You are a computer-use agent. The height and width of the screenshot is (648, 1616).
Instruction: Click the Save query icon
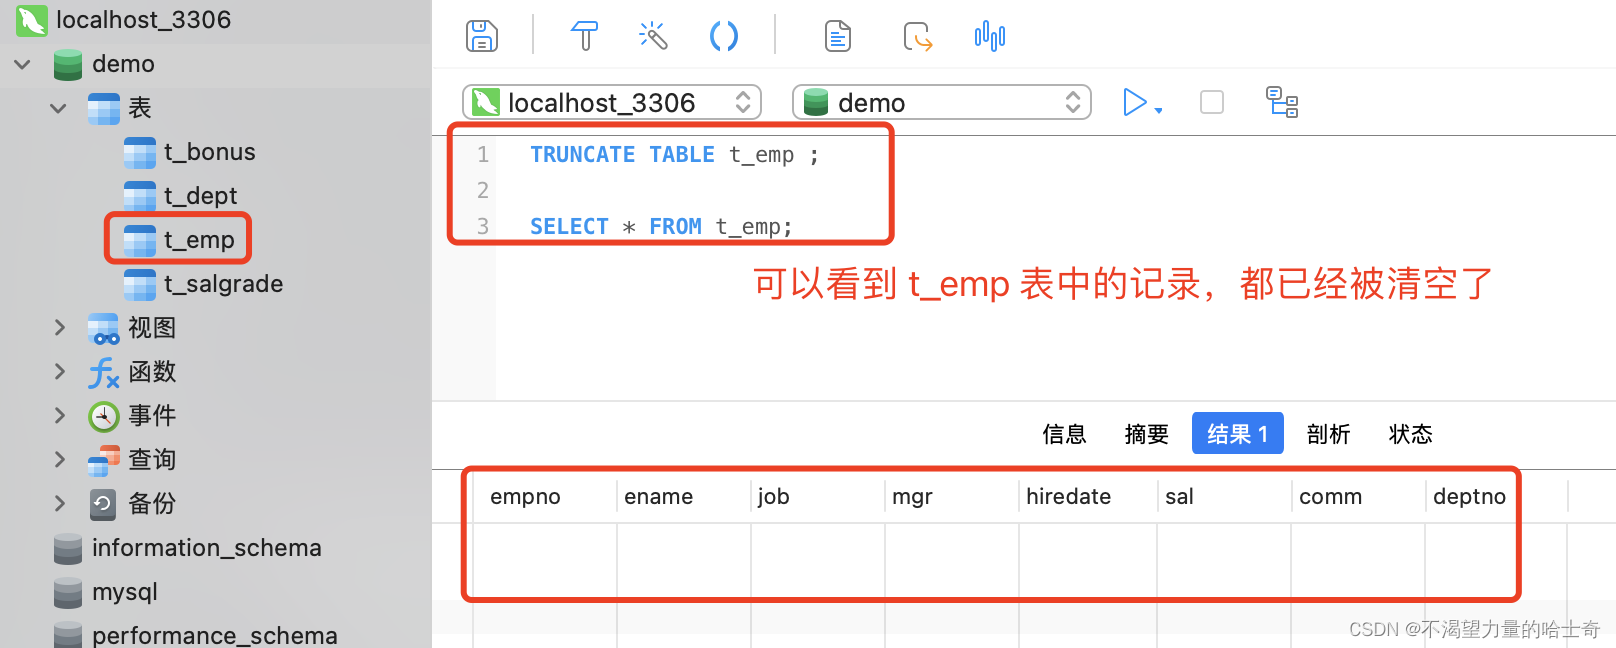[x=482, y=36]
